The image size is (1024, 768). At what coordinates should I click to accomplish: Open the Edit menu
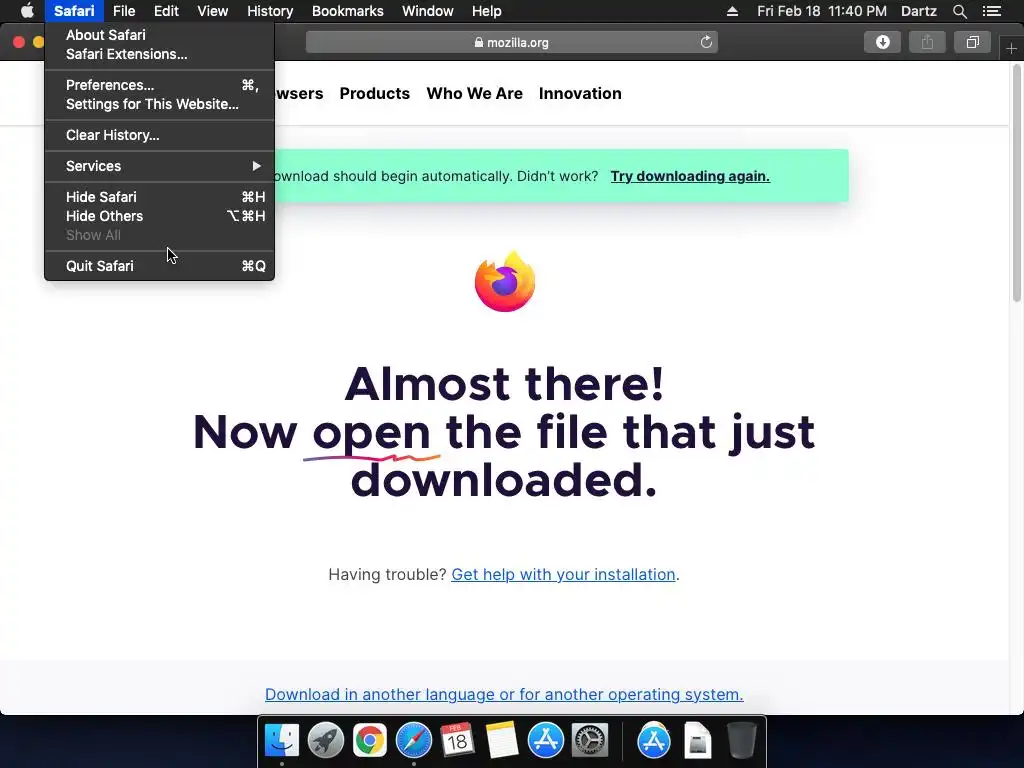coord(166,11)
